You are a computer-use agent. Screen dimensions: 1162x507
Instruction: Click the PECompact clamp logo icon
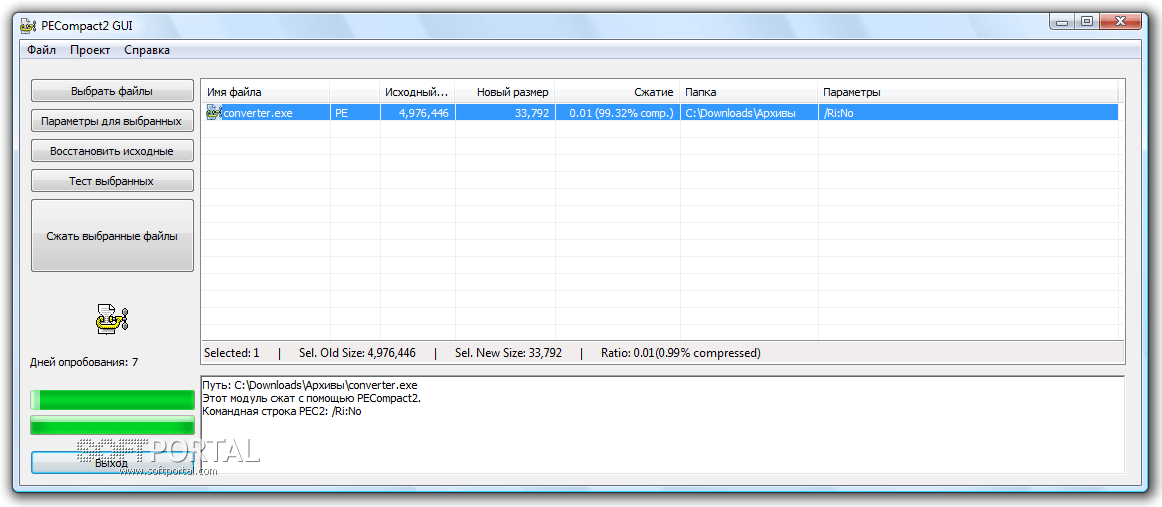[113, 319]
